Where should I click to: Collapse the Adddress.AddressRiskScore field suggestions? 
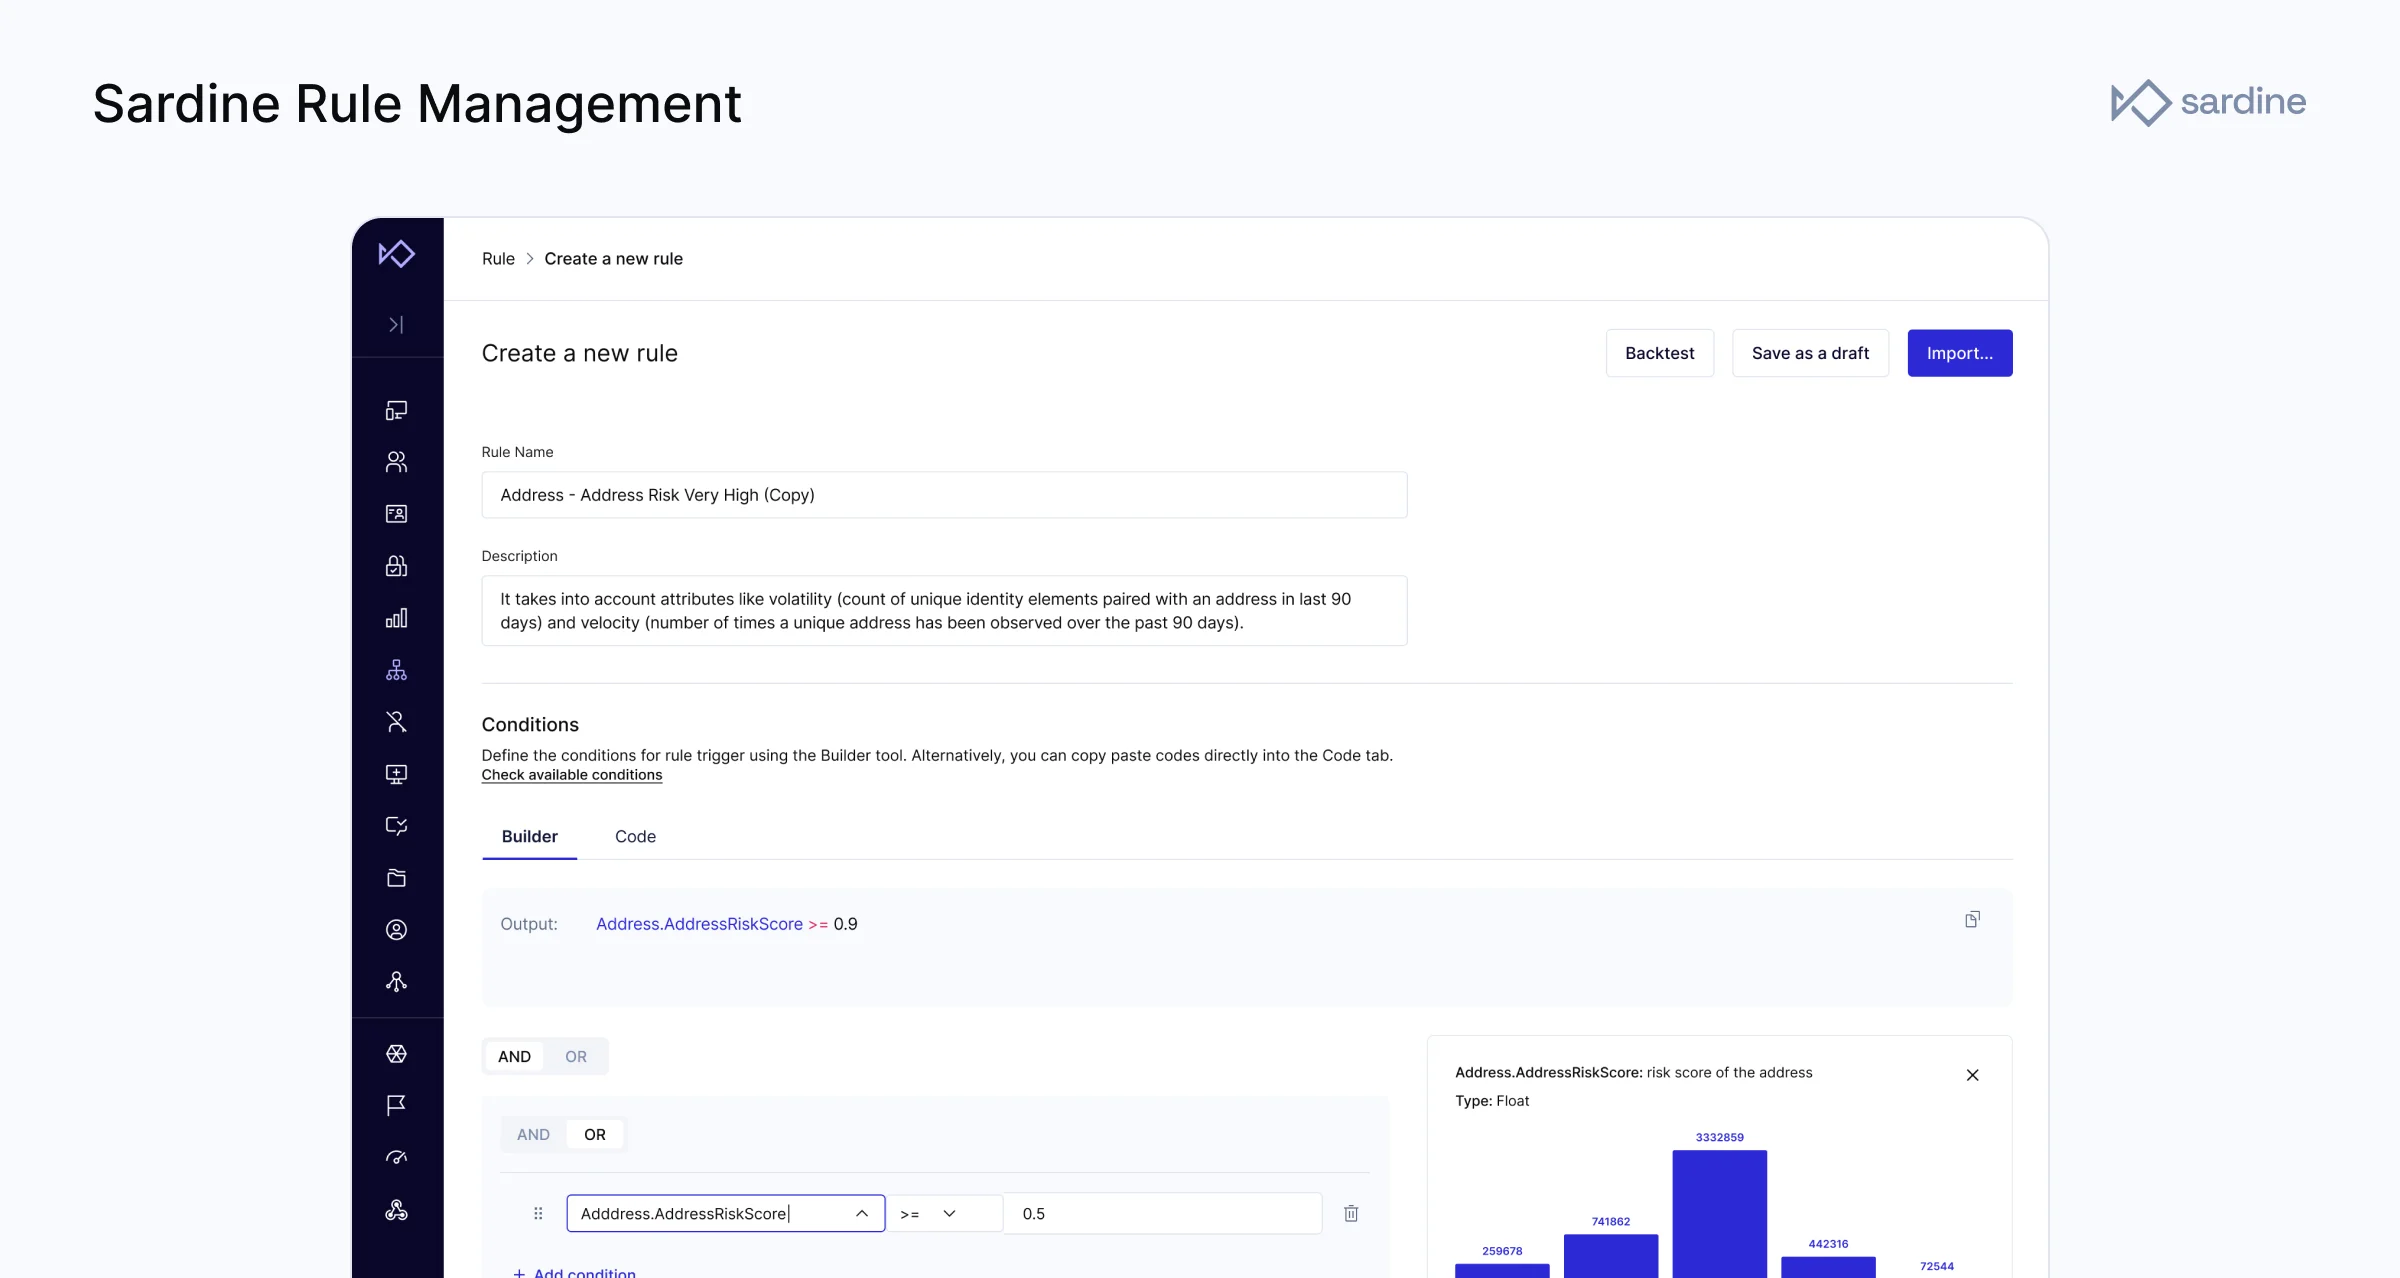[x=861, y=1213]
